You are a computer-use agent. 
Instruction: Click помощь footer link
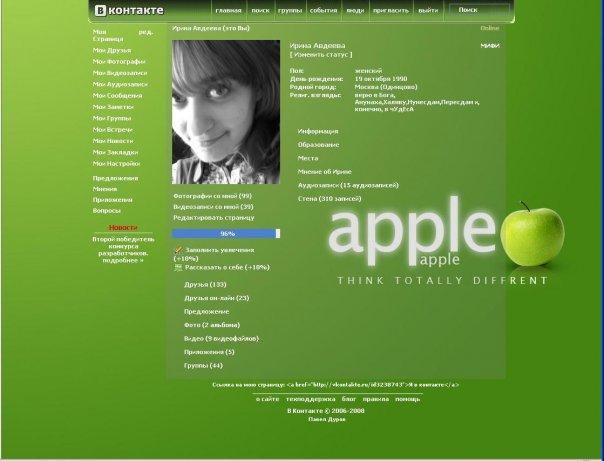point(408,399)
